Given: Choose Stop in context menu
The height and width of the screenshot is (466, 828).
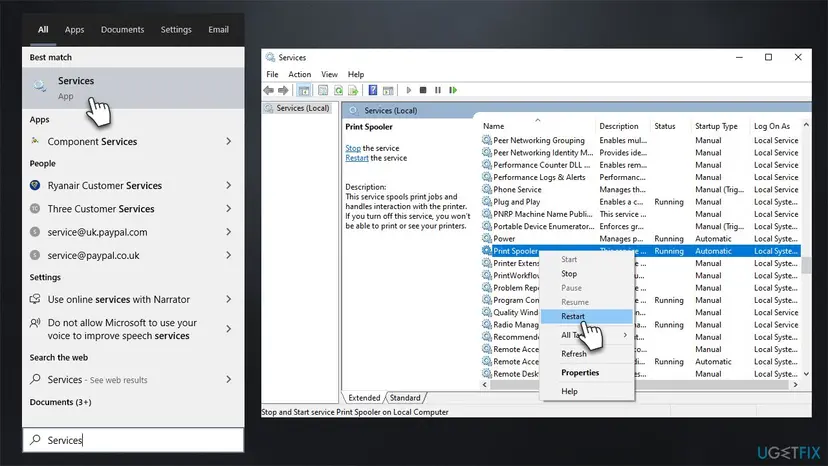Looking at the screenshot, I should [587, 274].
